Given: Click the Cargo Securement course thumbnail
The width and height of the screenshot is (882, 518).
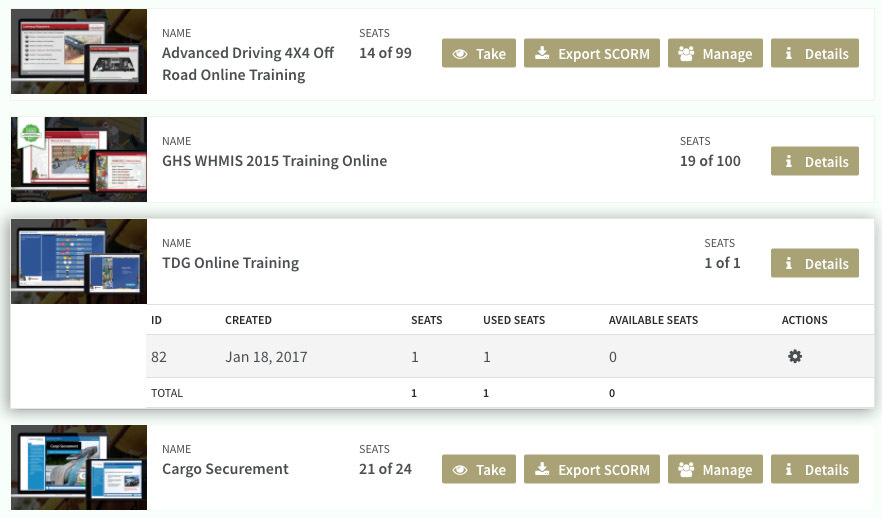Looking at the screenshot, I should click(x=79, y=467).
